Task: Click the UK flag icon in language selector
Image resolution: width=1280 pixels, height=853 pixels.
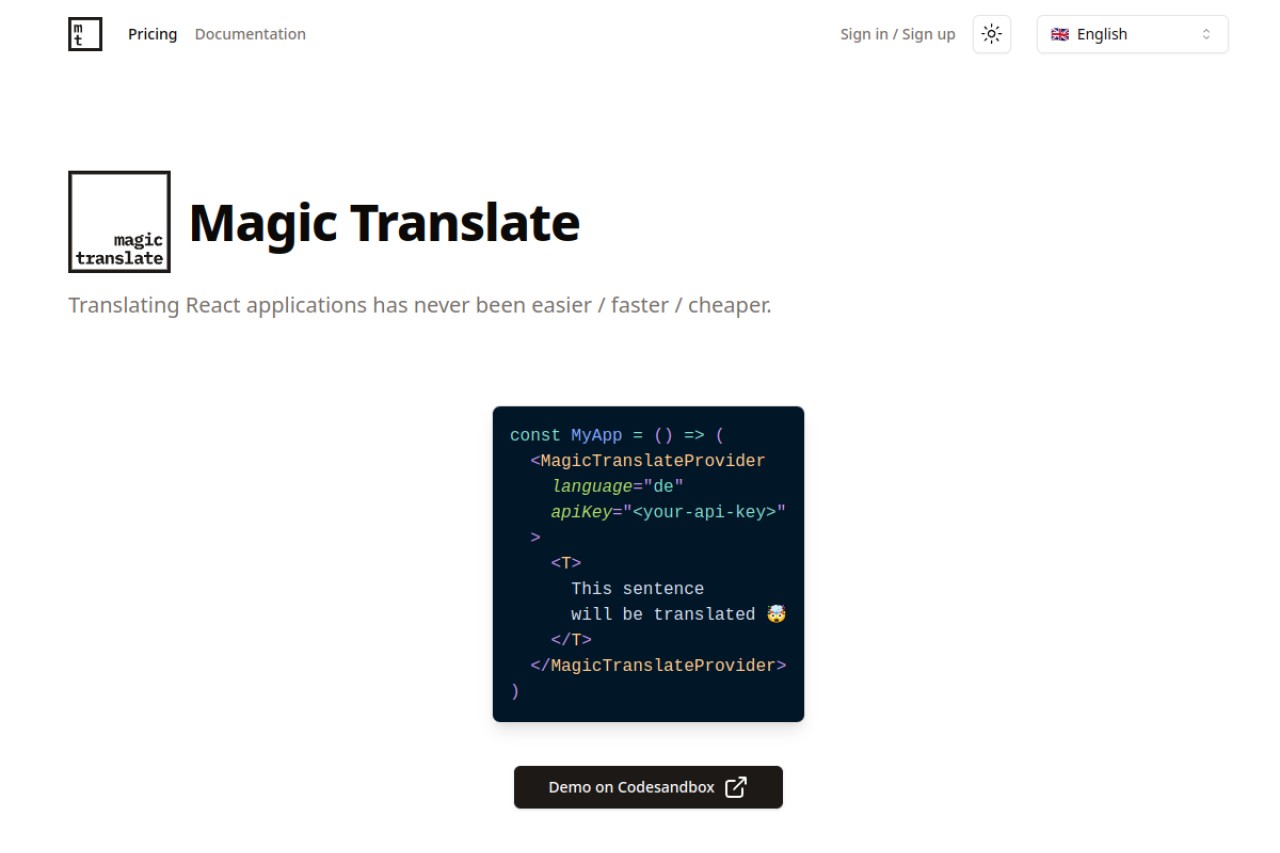Action: pyautogui.click(x=1060, y=34)
